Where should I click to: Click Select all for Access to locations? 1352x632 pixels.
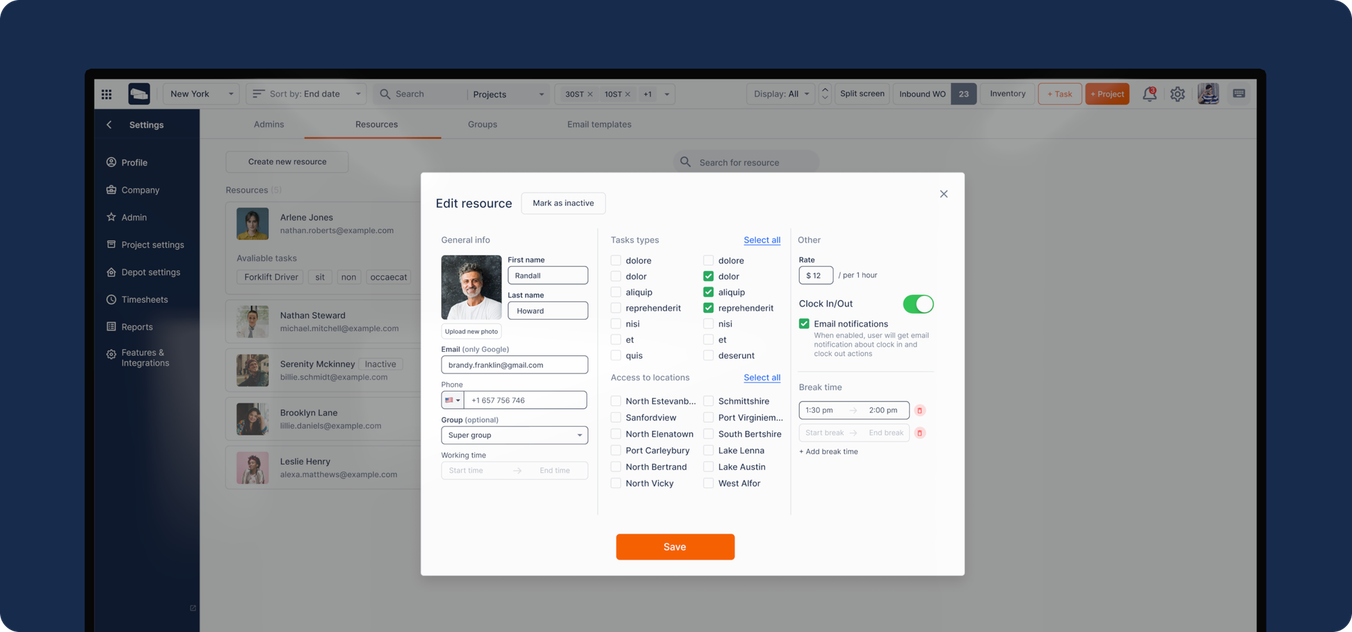point(762,378)
